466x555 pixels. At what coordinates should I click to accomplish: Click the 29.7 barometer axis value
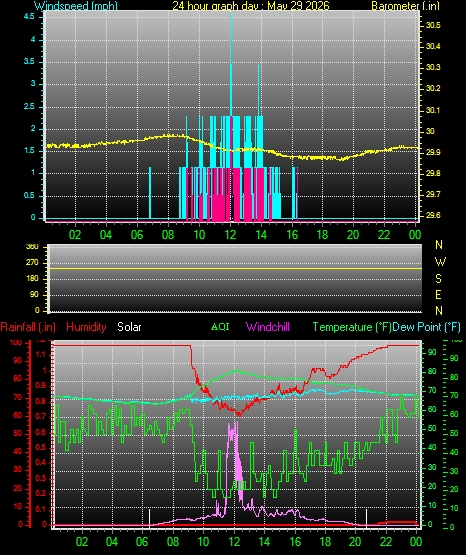[433, 194]
